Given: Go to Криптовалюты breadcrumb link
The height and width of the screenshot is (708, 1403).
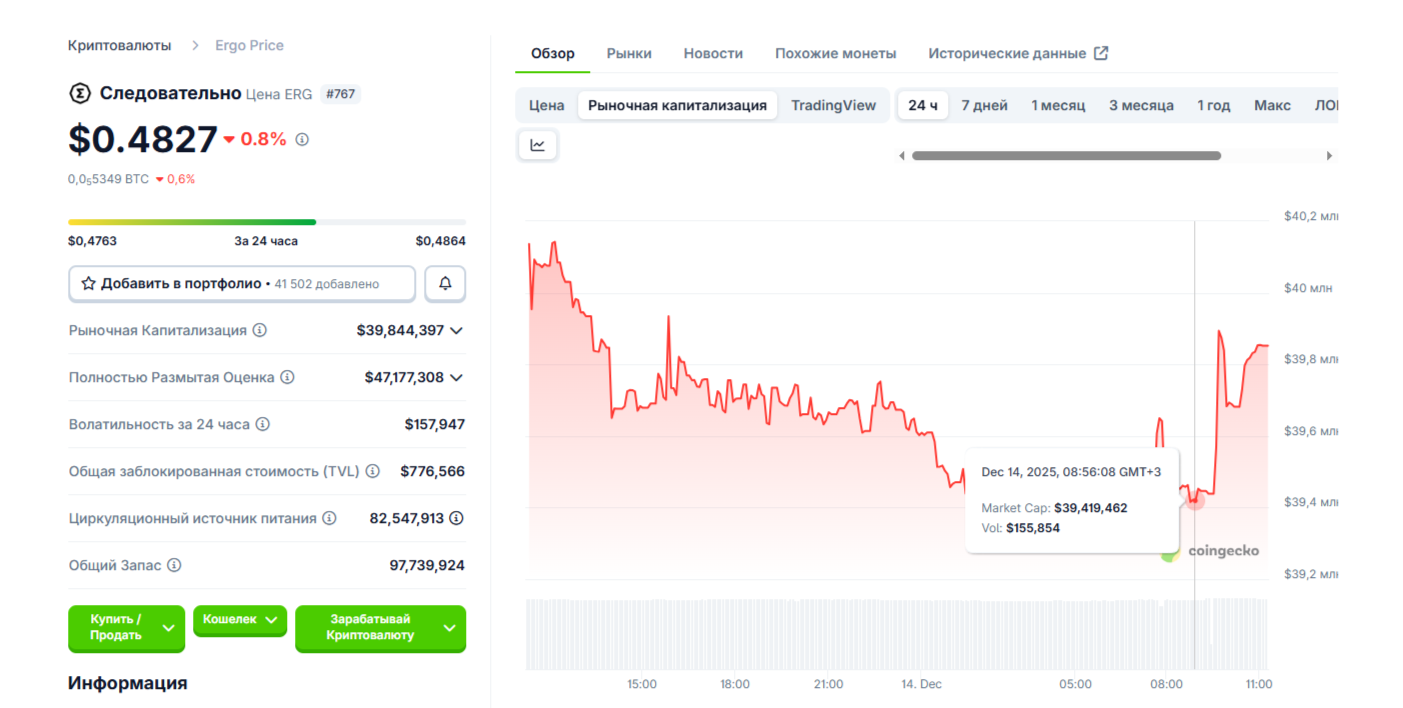Looking at the screenshot, I should click(119, 45).
